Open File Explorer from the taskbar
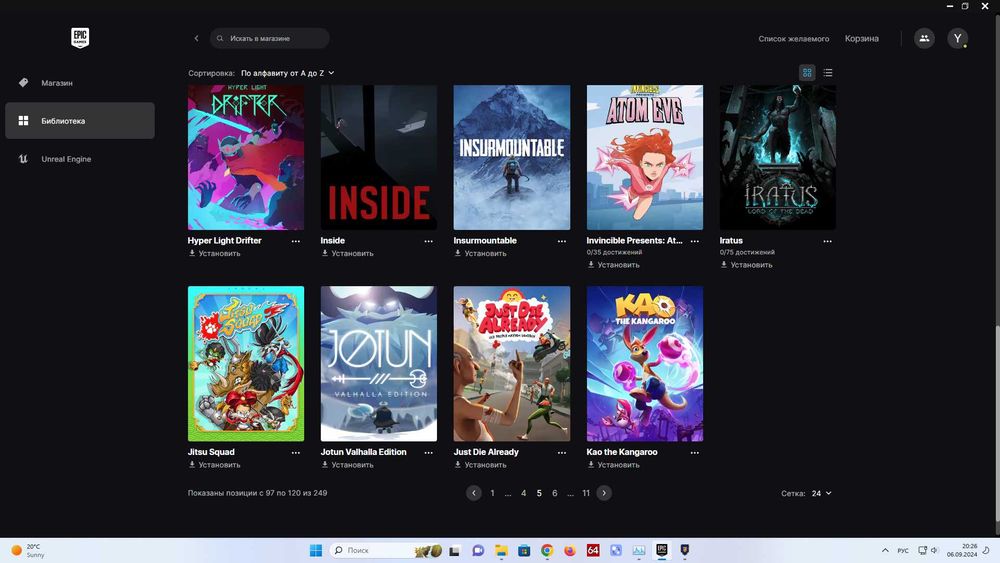Image resolution: width=1000 pixels, height=563 pixels. (501, 550)
